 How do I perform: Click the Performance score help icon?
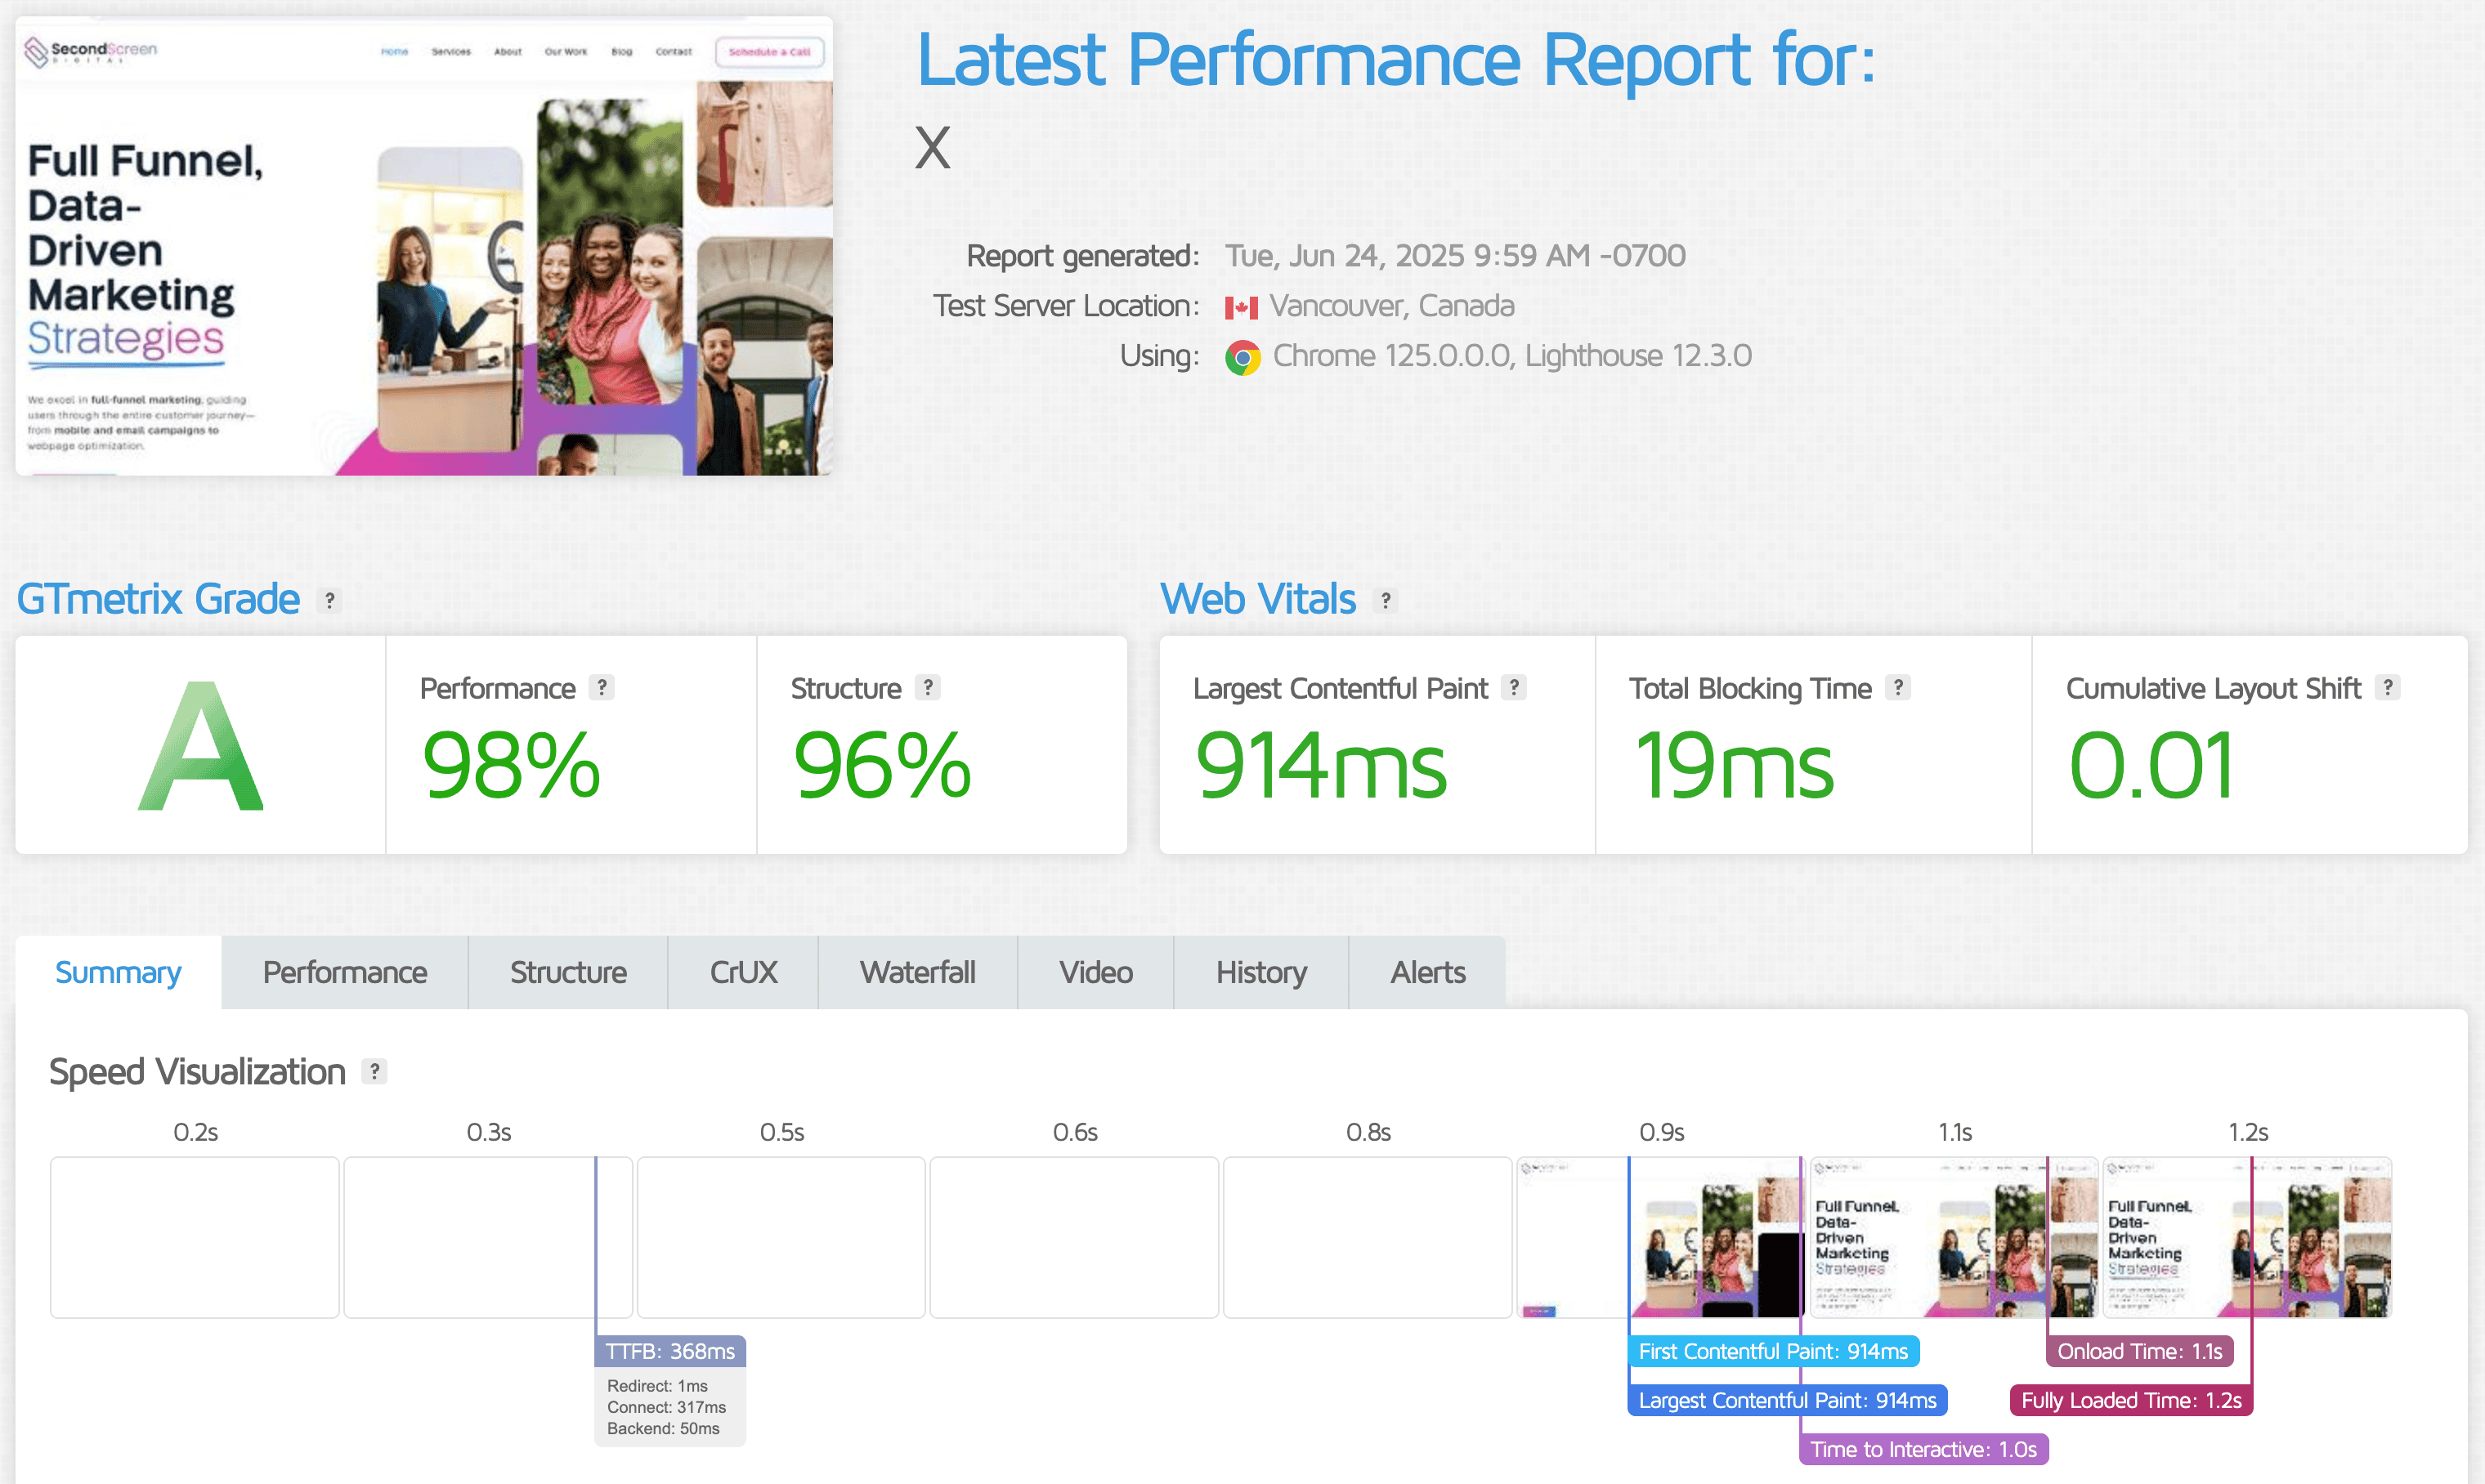click(601, 687)
